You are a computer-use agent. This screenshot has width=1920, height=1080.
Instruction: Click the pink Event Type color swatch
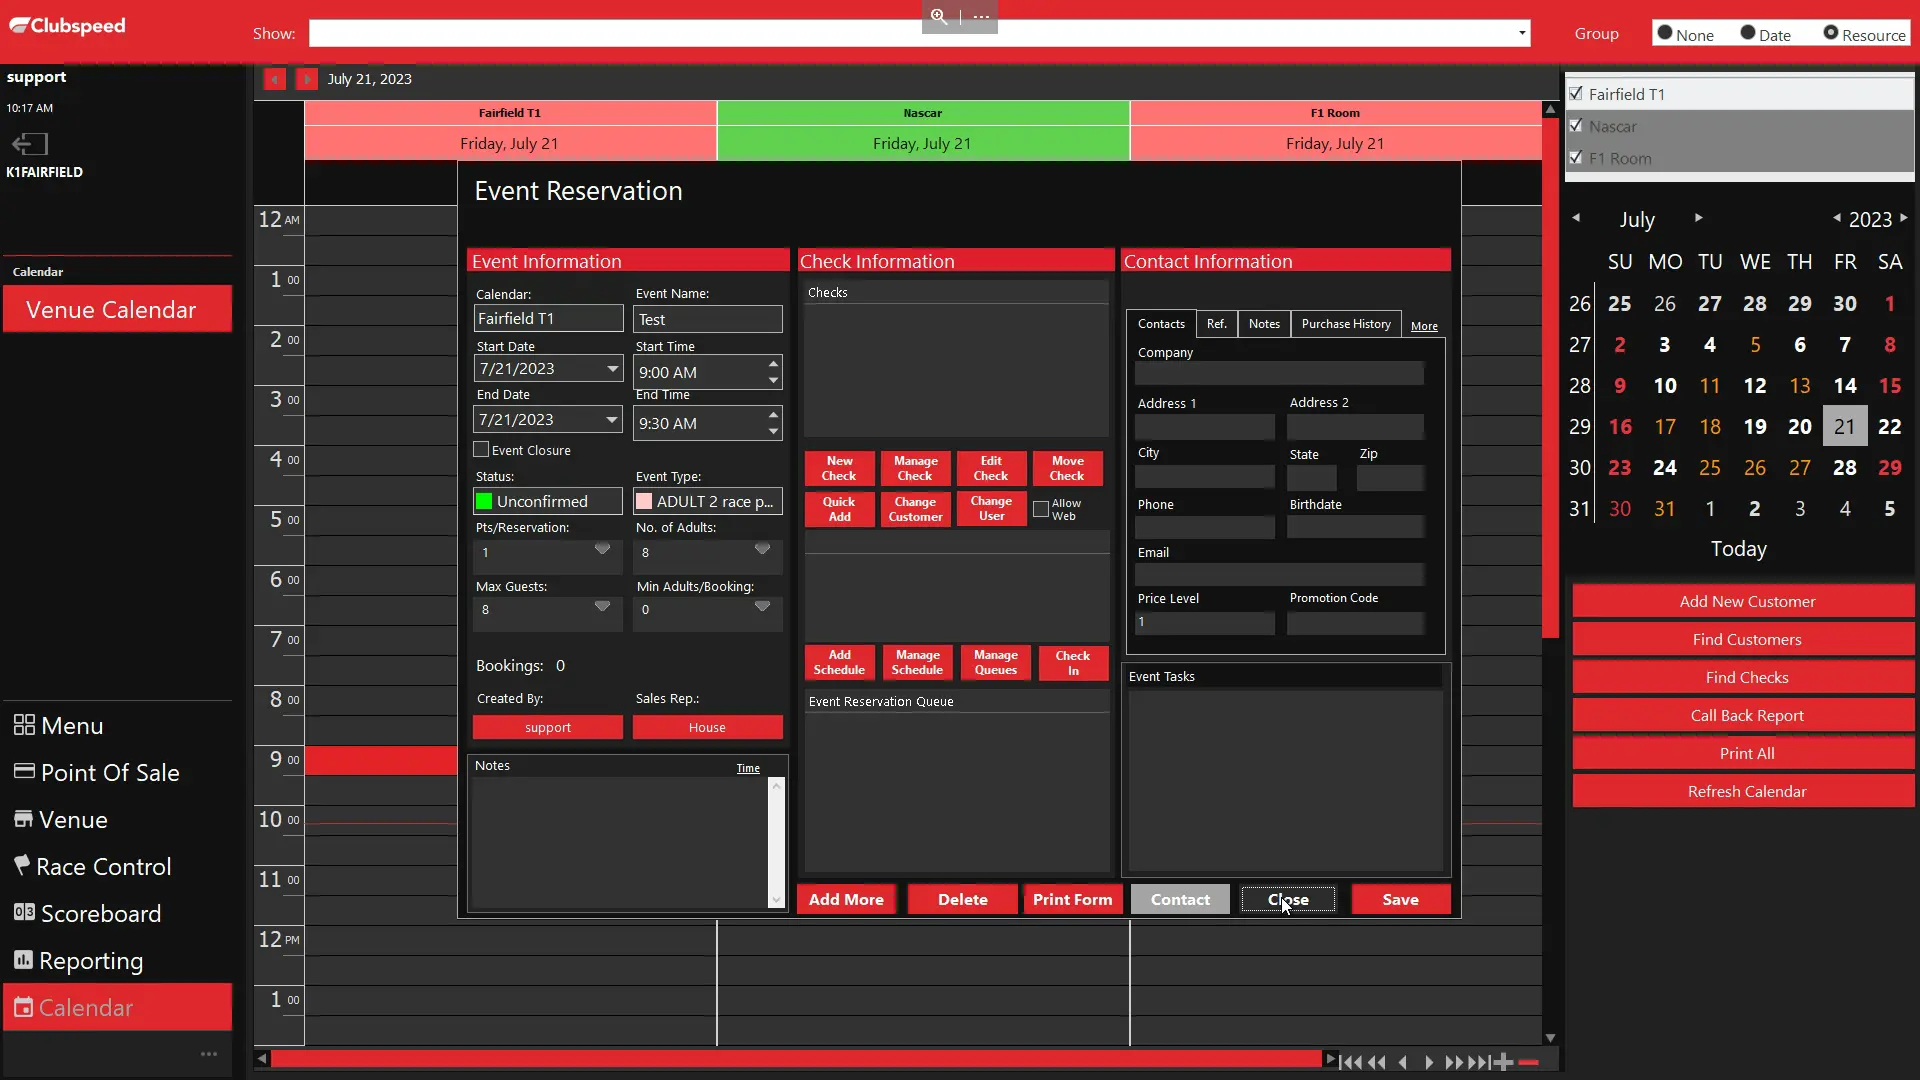pos(644,501)
